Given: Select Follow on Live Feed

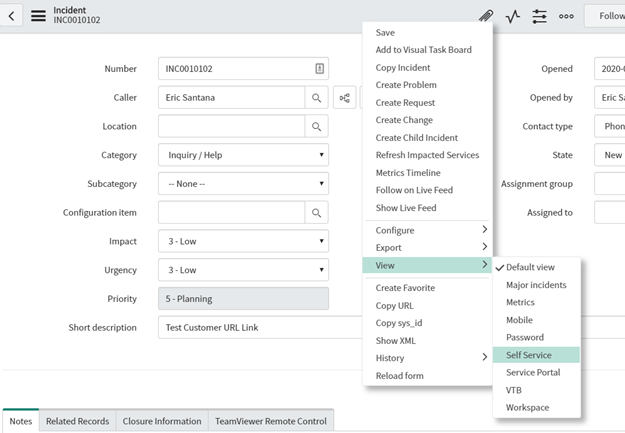Looking at the screenshot, I should pyautogui.click(x=427, y=190).
